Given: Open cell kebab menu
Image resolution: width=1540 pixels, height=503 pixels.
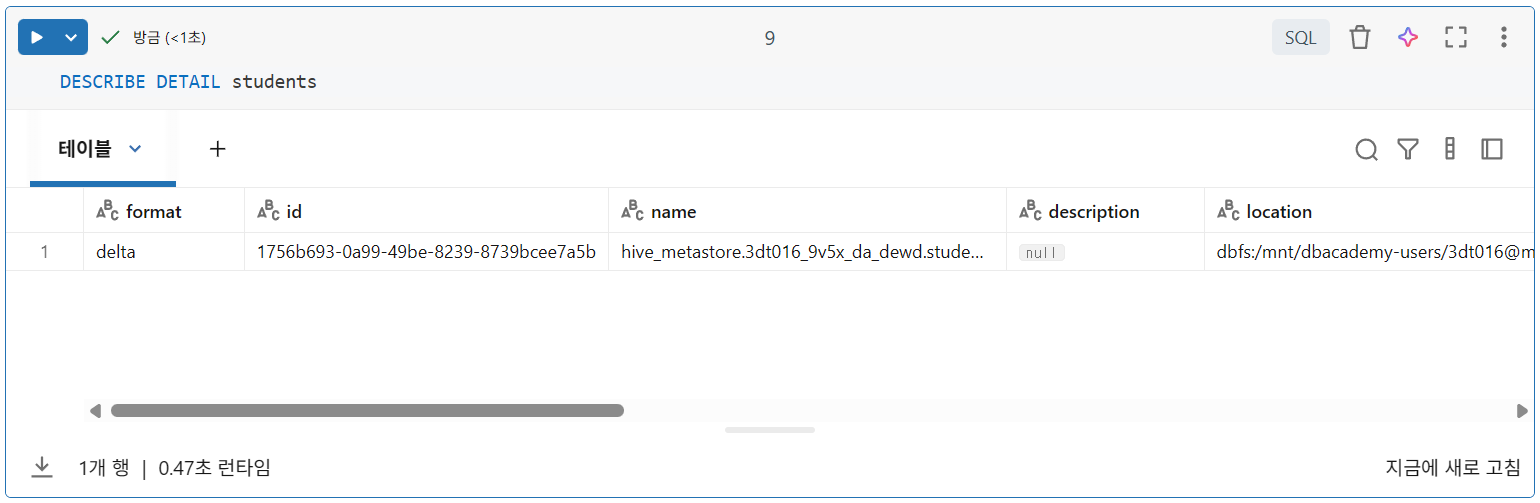Looking at the screenshot, I should pyautogui.click(x=1503, y=38).
